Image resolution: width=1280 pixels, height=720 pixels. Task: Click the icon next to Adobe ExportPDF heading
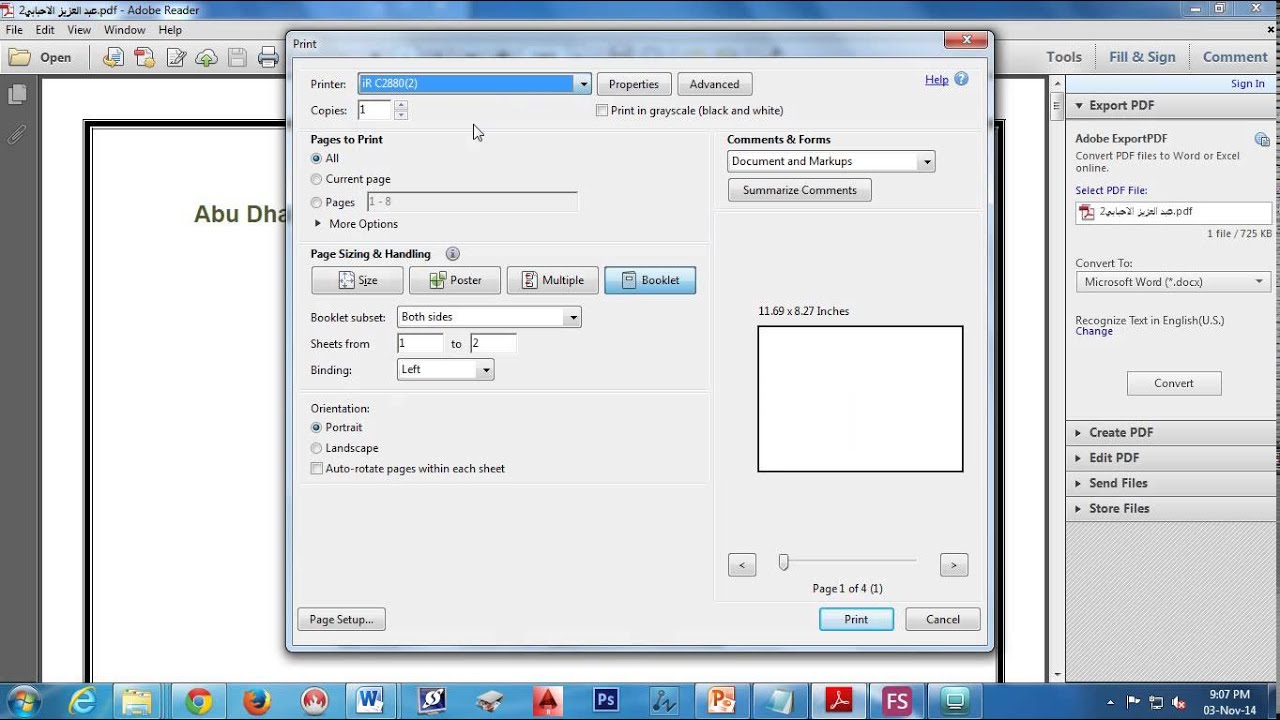(x=1262, y=139)
